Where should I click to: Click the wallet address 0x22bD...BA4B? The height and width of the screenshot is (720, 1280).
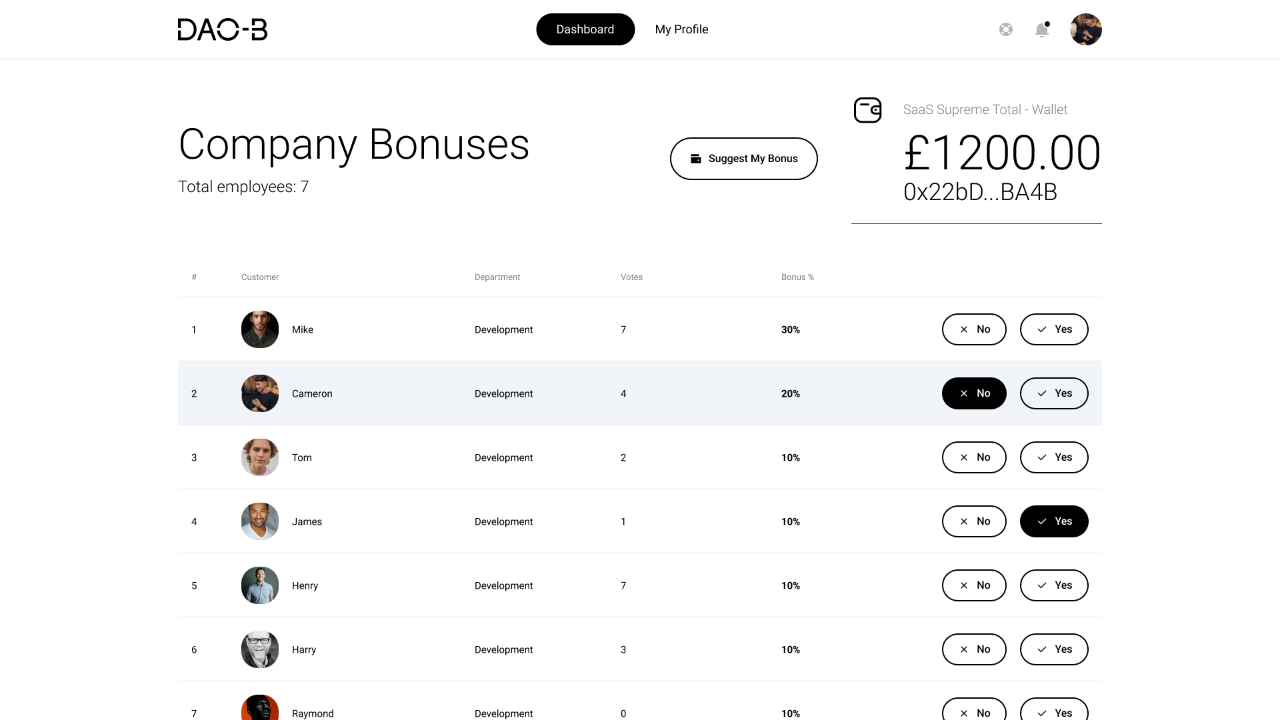tap(980, 192)
